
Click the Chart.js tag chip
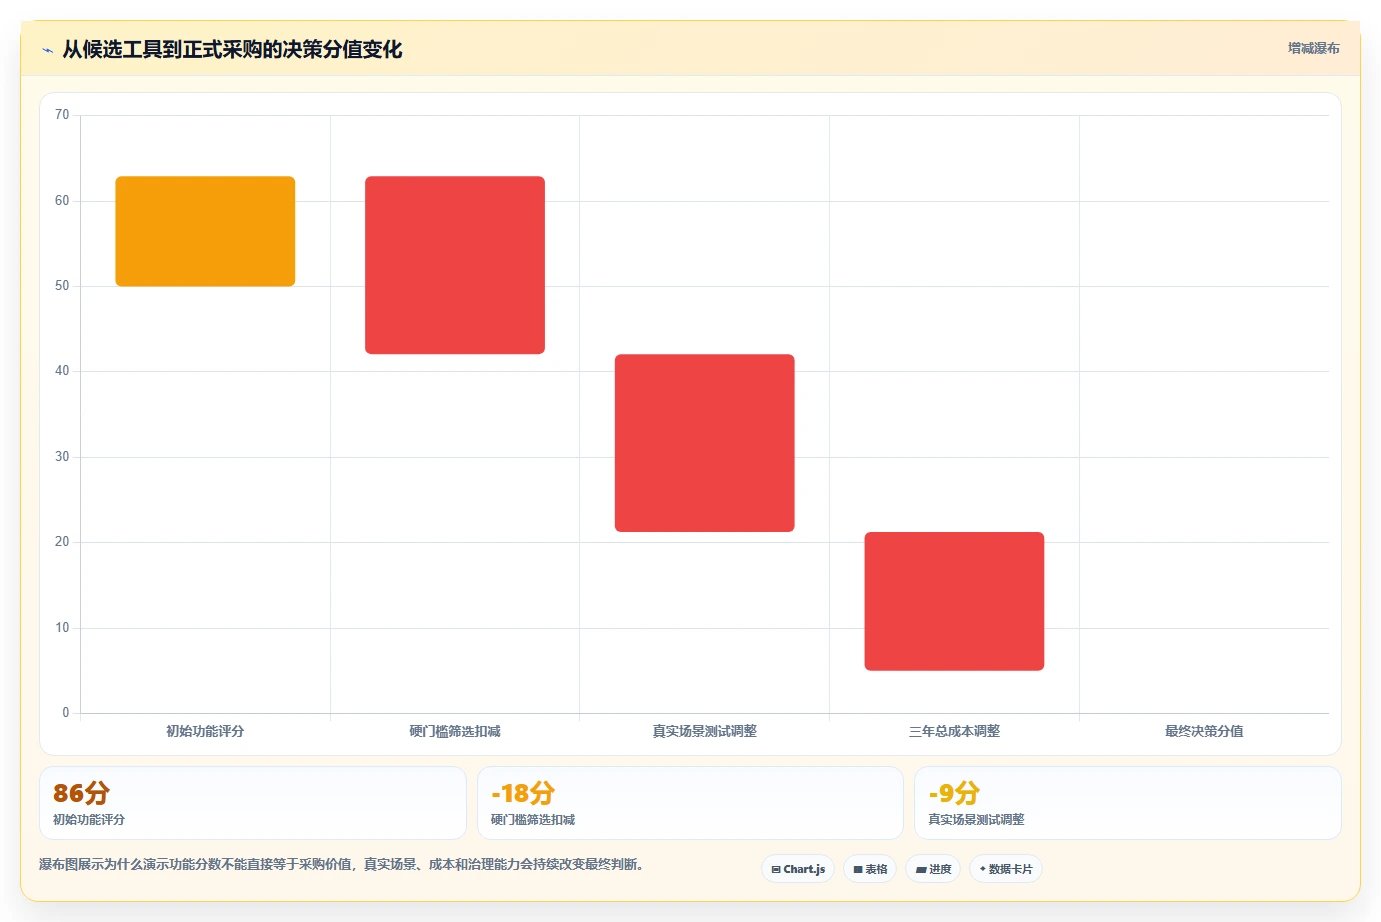click(x=798, y=869)
